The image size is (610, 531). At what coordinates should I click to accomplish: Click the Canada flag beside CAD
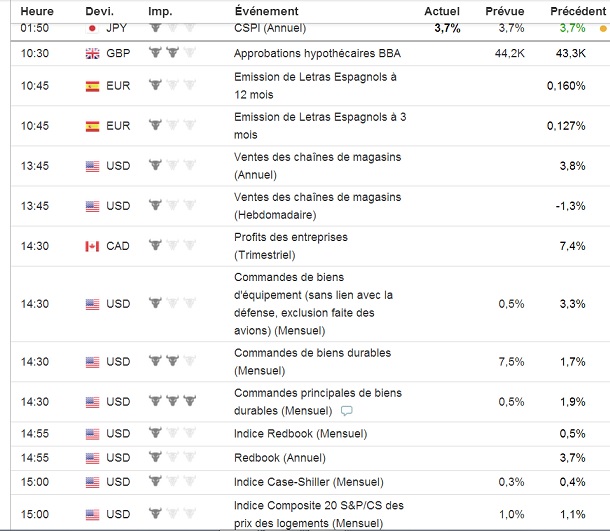[93, 246]
